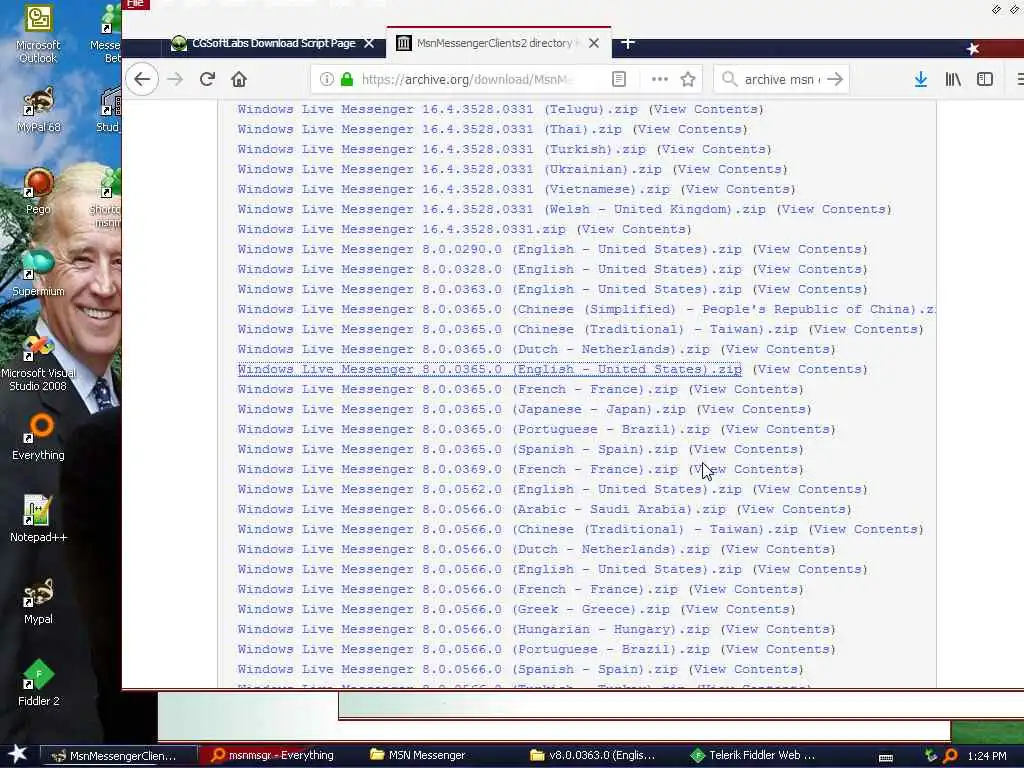Screen dimensions: 1024x768
Task: Open the File menu
Action: (136, 4)
